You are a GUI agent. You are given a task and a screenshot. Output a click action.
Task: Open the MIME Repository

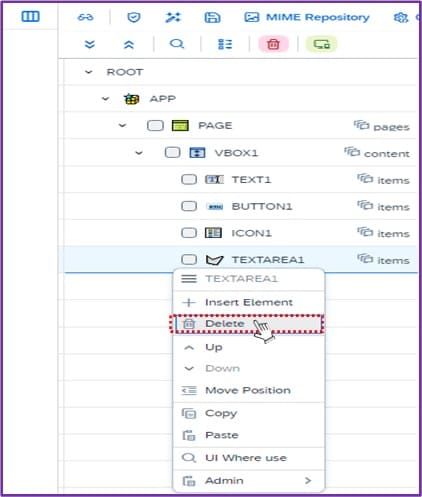click(307, 17)
